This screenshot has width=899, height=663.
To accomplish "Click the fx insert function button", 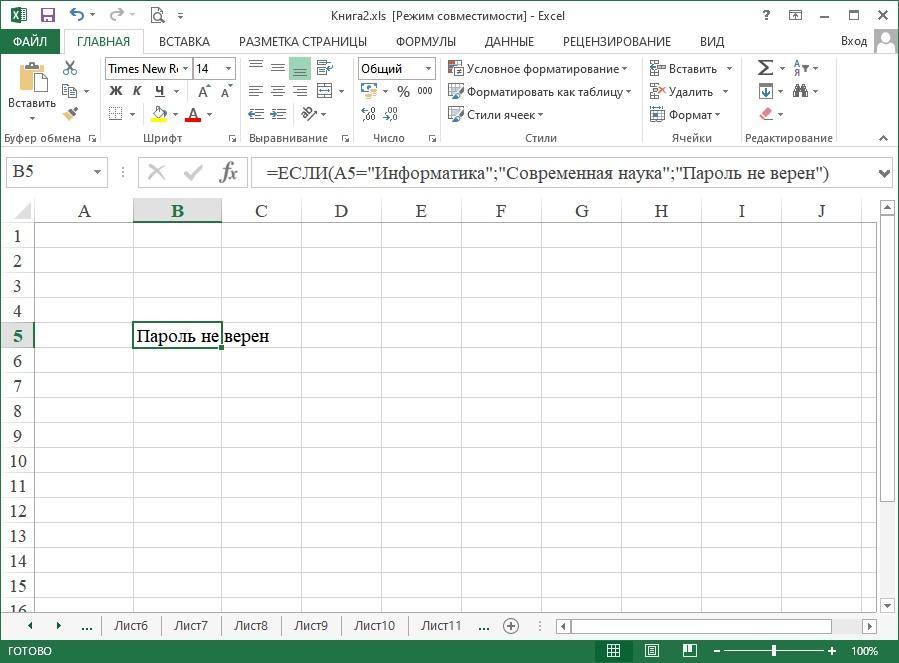I will (x=228, y=172).
